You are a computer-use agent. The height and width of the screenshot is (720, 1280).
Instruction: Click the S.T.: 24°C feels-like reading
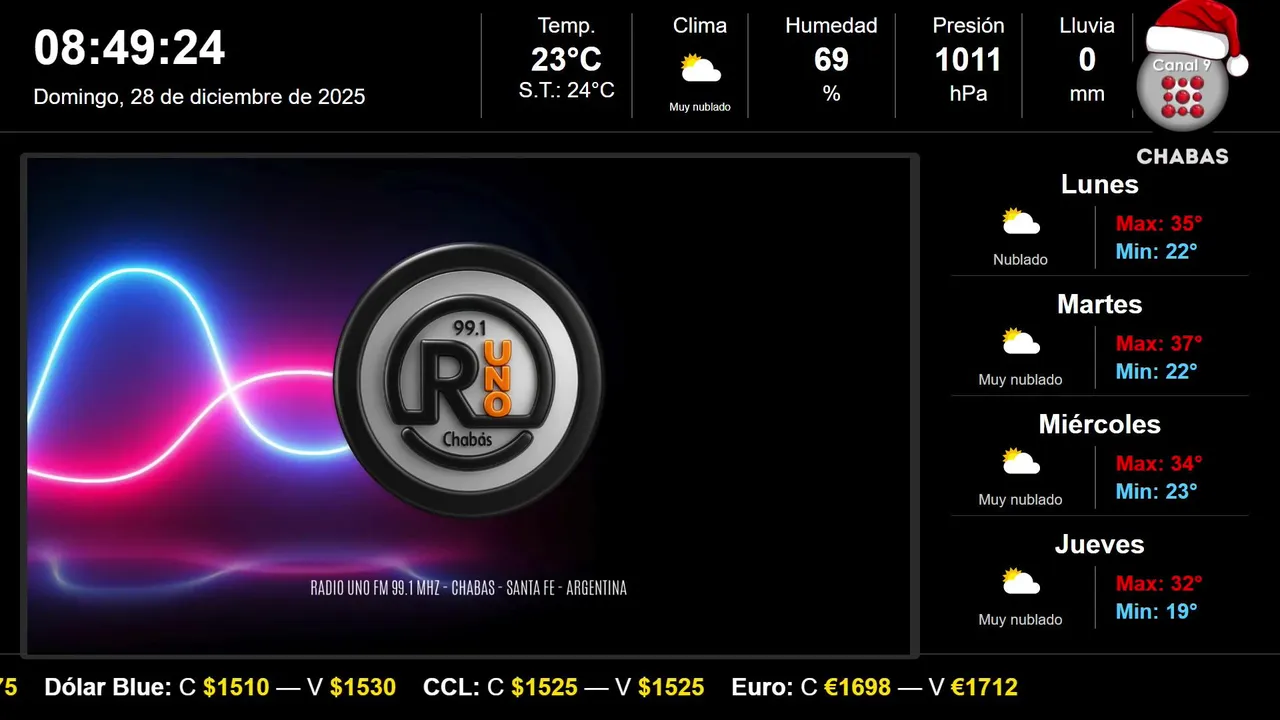click(566, 90)
